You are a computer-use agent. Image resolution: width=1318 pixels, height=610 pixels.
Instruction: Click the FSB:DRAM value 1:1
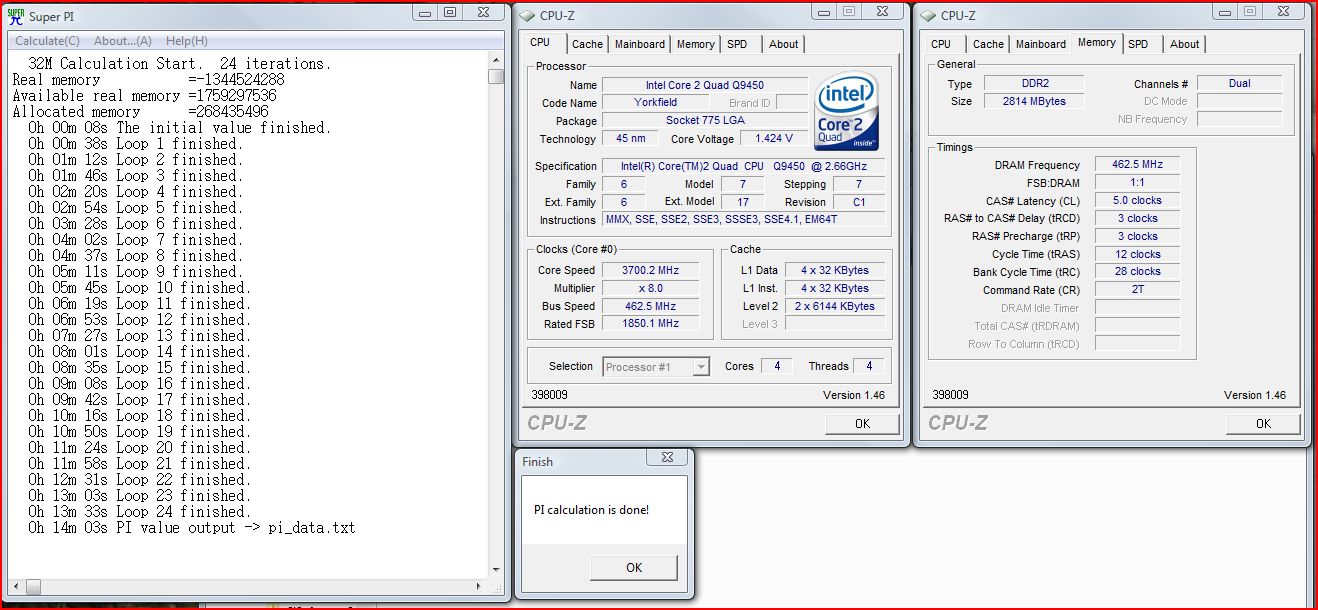click(1137, 183)
